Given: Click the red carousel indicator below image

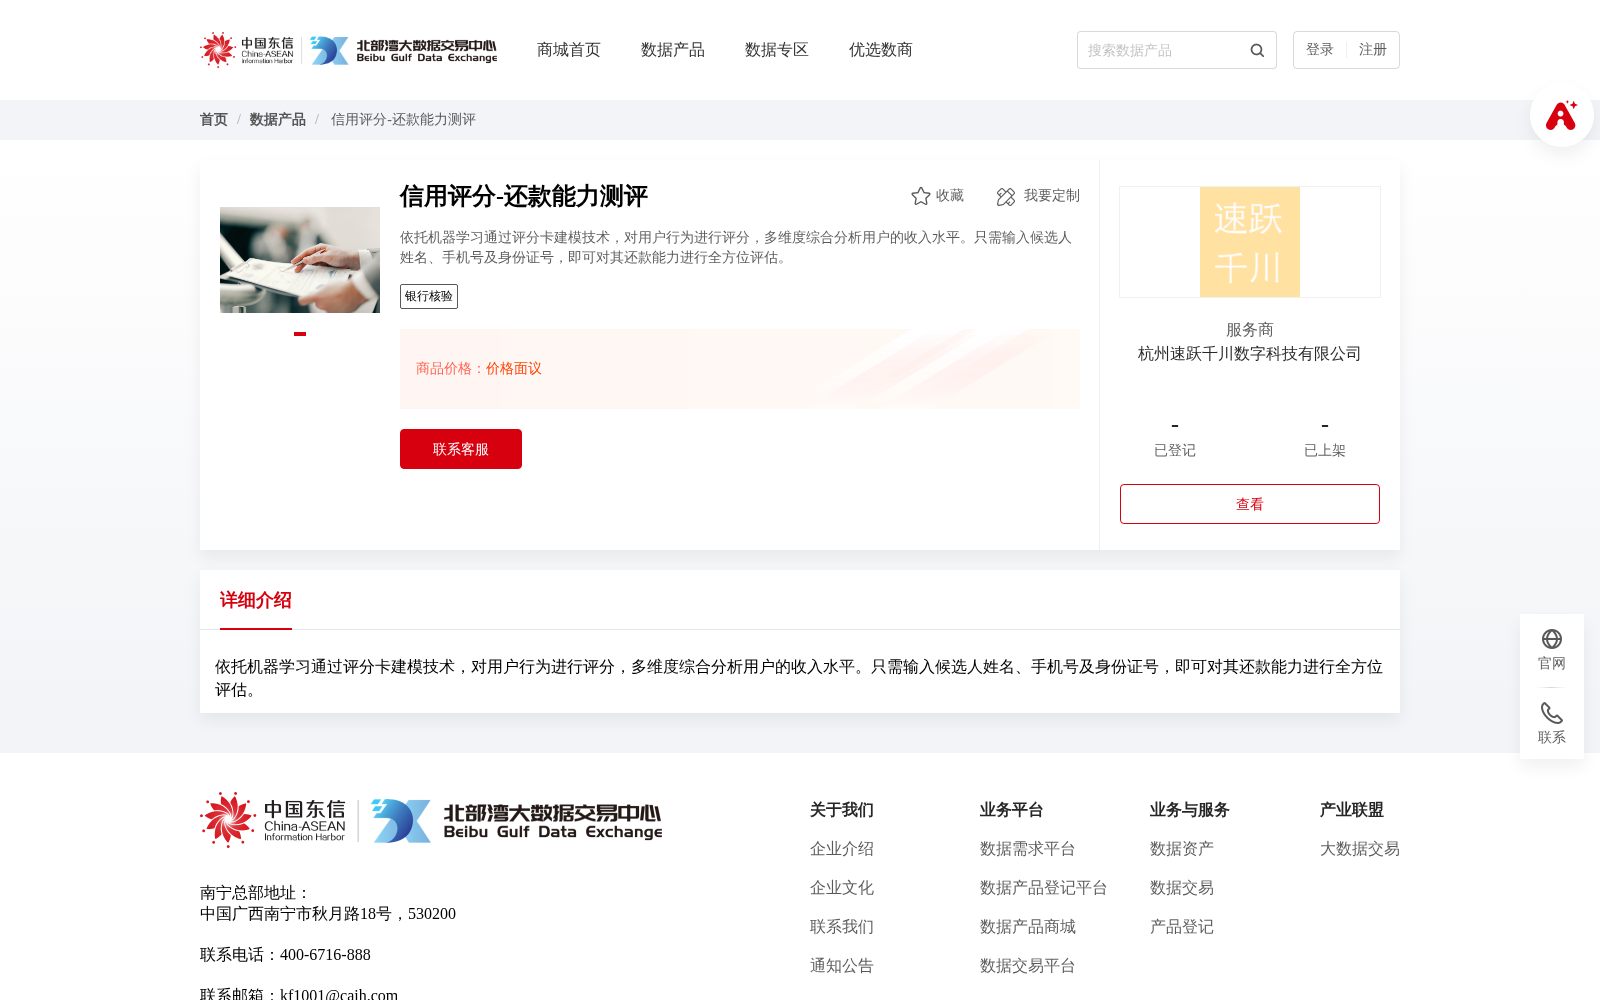Looking at the screenshot, I should (300, 334).
